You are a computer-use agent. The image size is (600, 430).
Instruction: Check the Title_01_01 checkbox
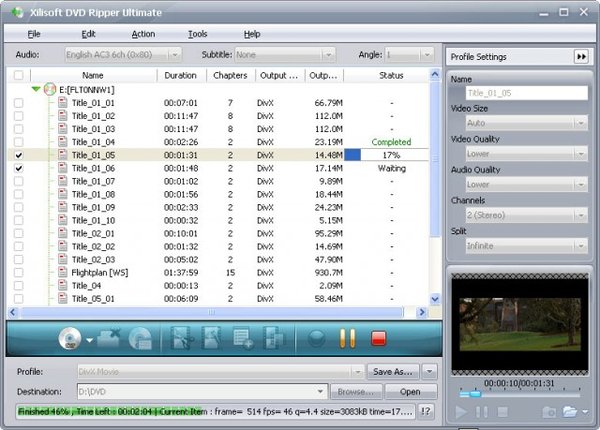[x=18, y=103]
